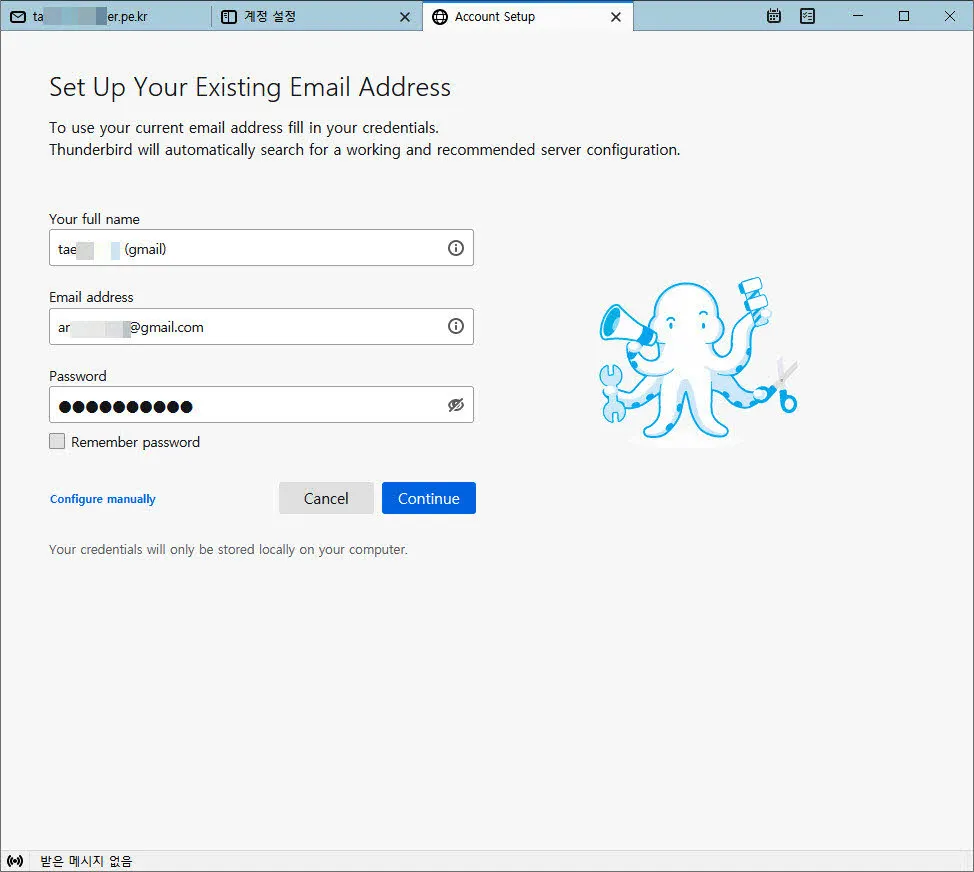Image resolution: width=974 pixels, height=872 pixels.
Task: Click the online status icon in status bar
Action: (15, 861)
